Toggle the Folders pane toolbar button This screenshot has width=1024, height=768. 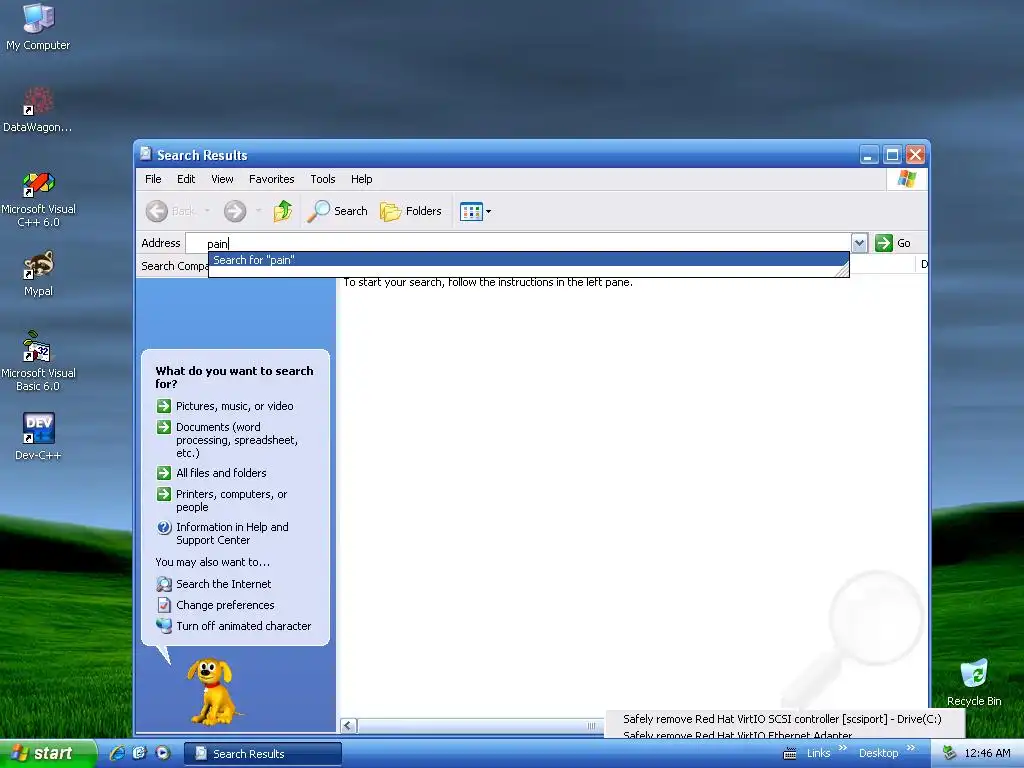click(x=411, y=211)
